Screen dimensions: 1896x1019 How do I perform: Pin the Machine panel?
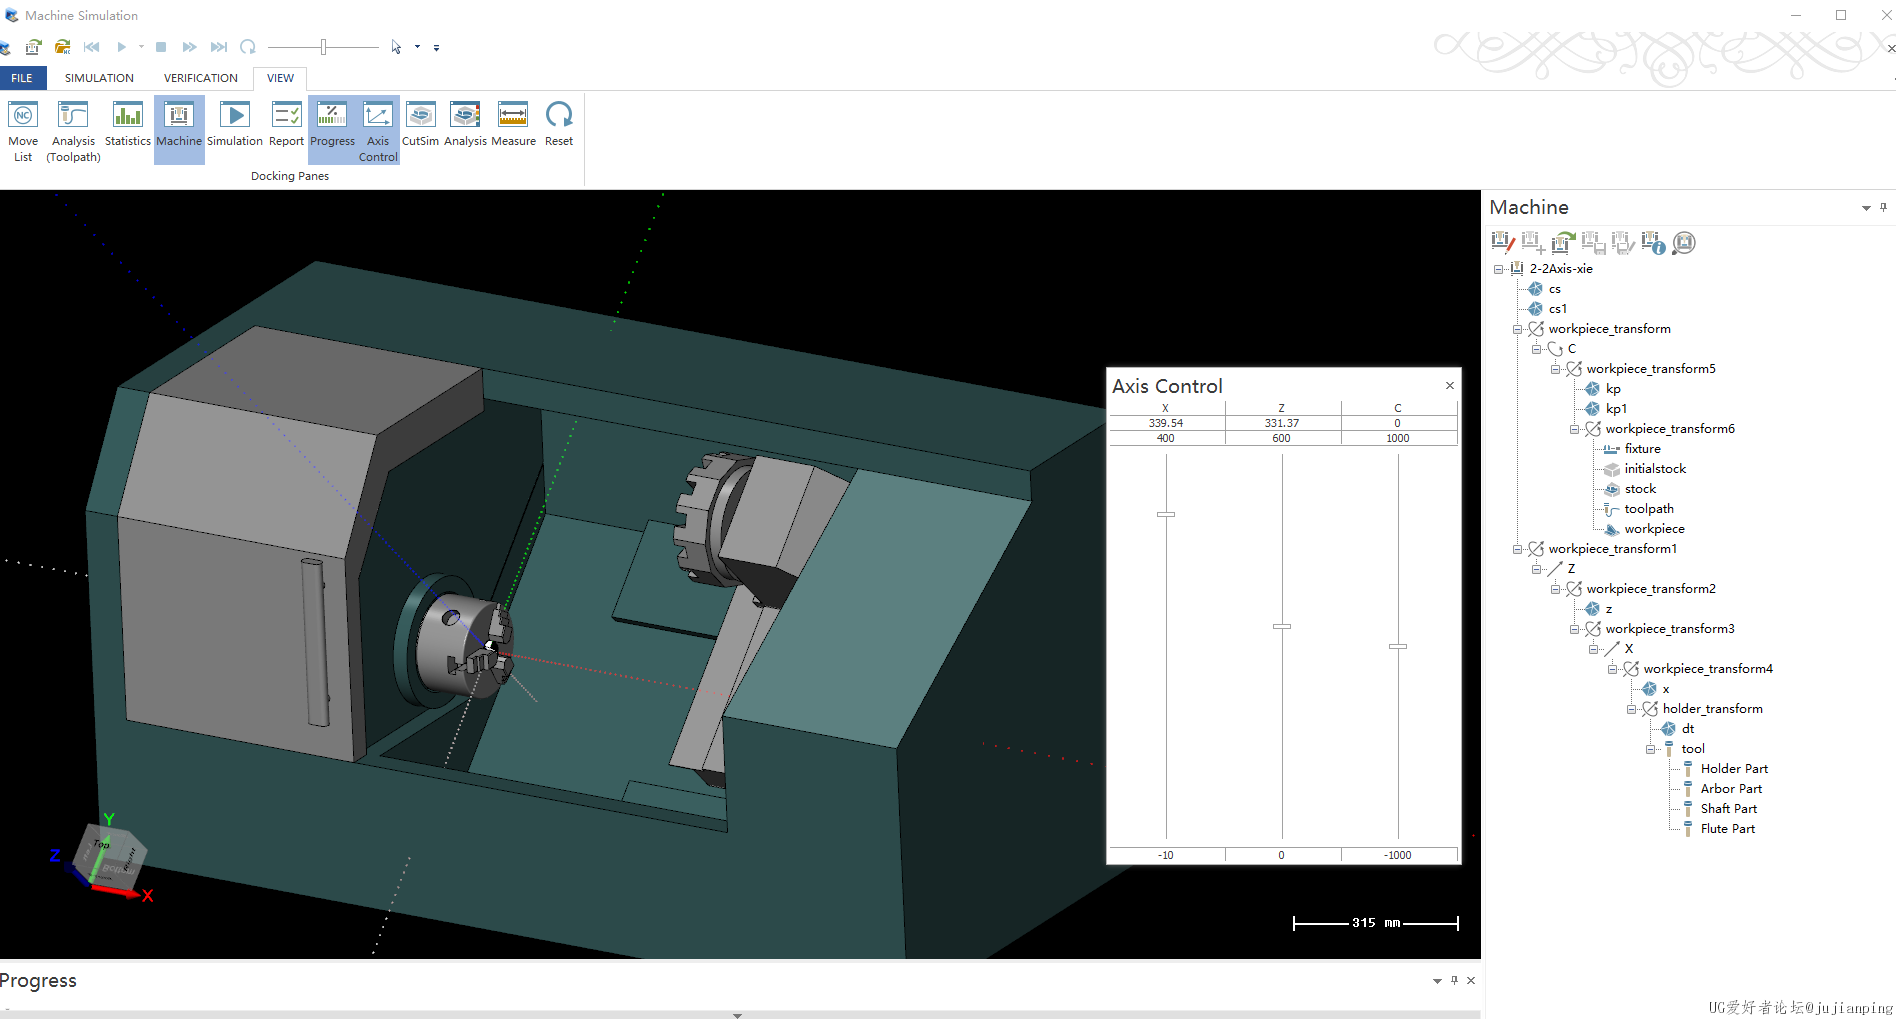click(x=1883, y=207)
